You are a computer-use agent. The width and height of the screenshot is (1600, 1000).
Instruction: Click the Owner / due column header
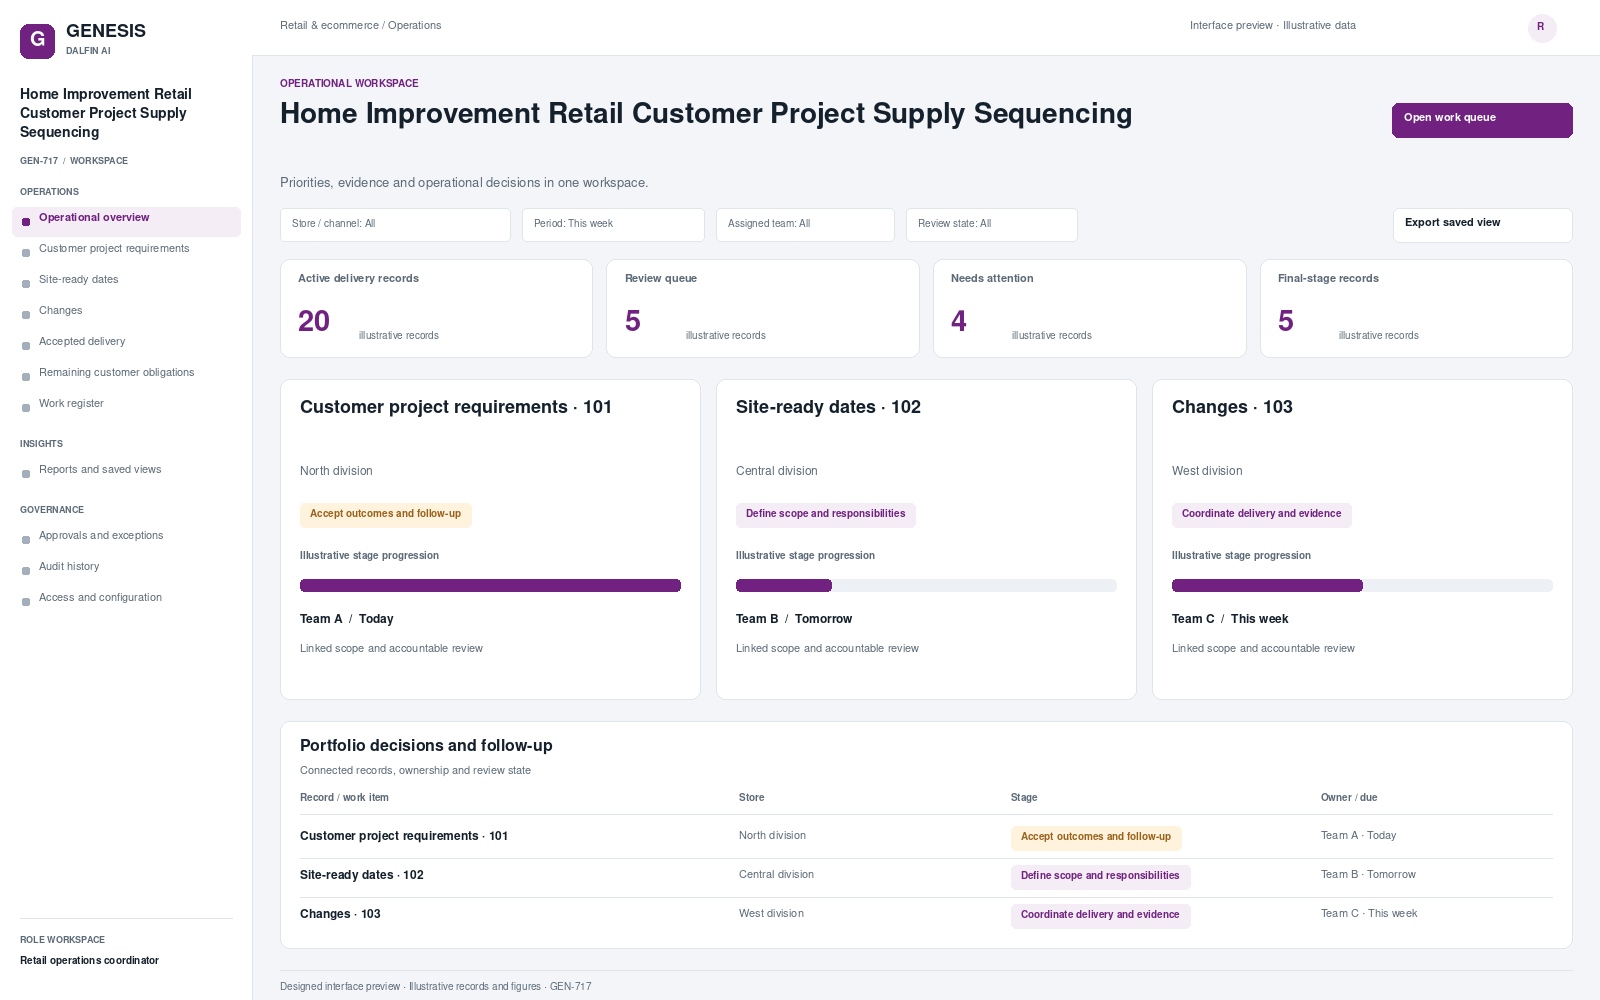tap(1349, 798)
